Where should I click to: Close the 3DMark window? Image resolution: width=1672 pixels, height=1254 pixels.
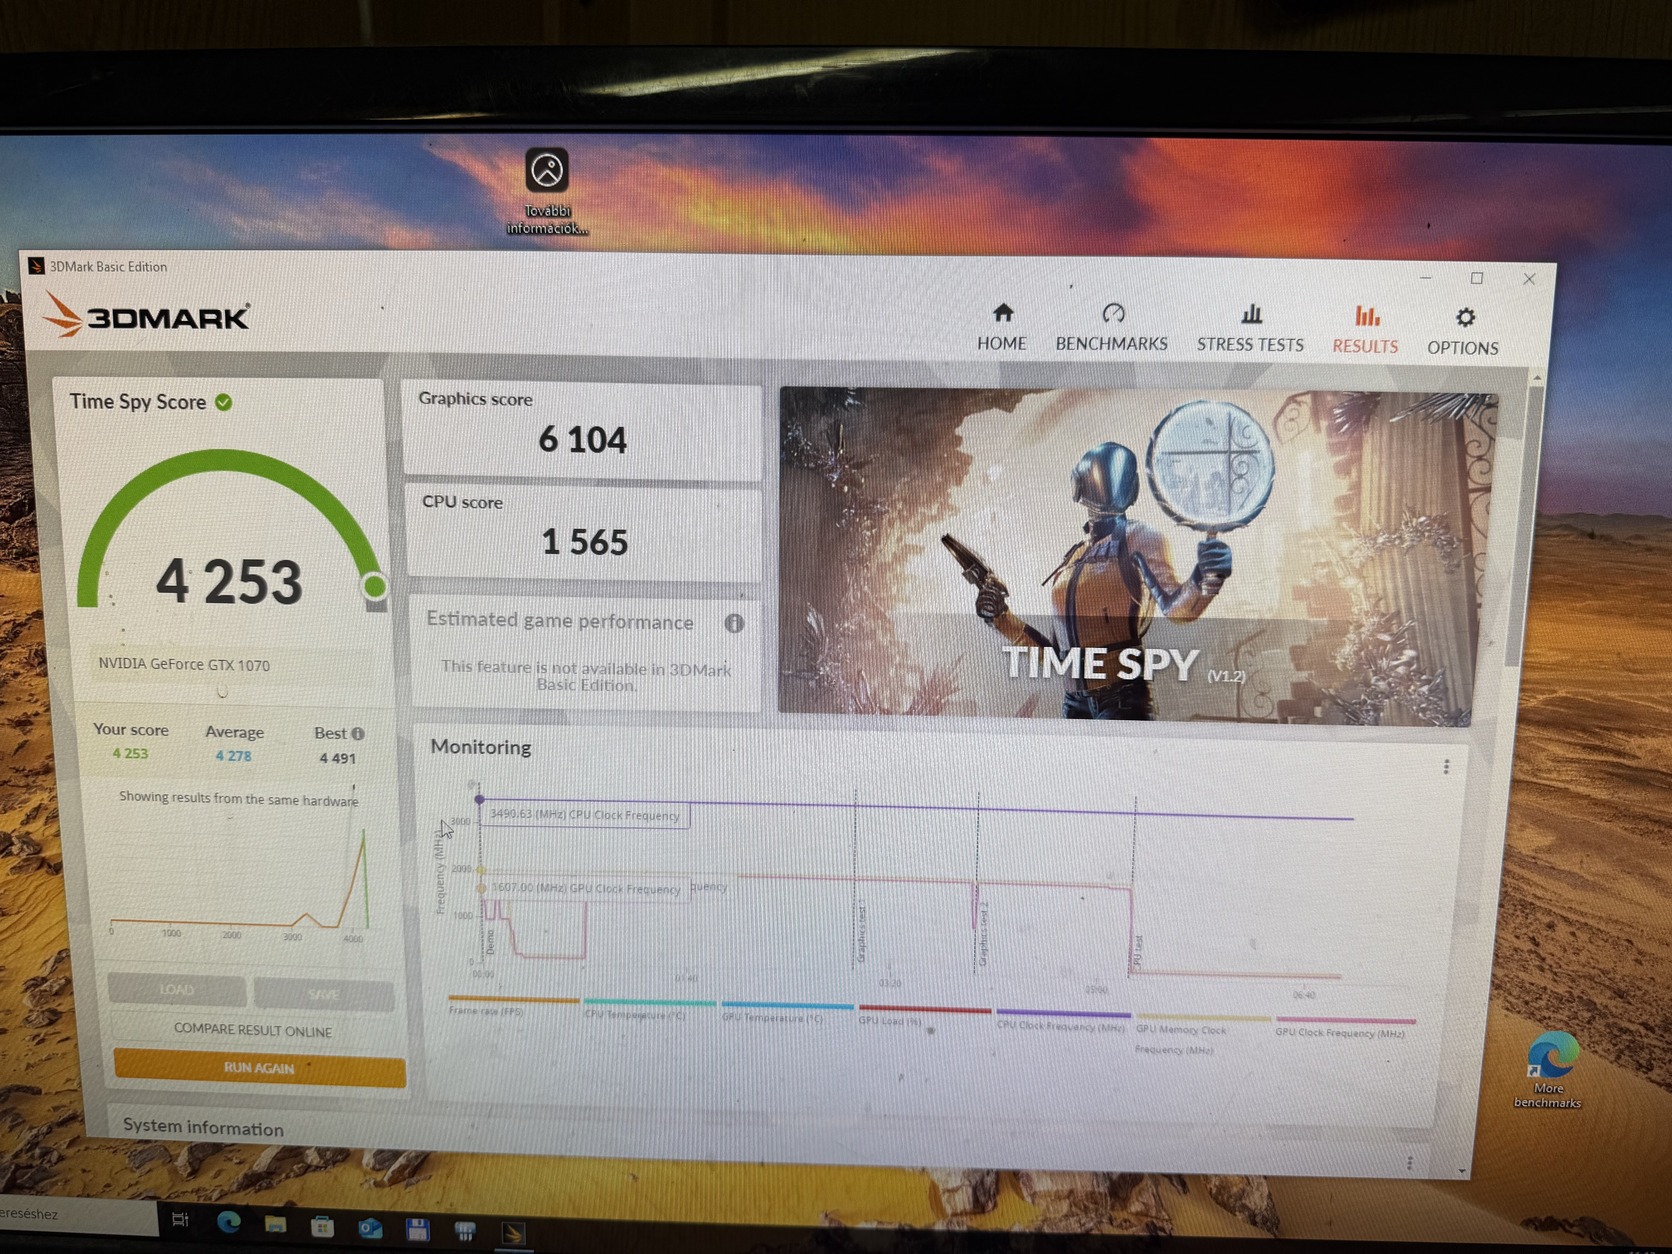[x=1529, y=279]
